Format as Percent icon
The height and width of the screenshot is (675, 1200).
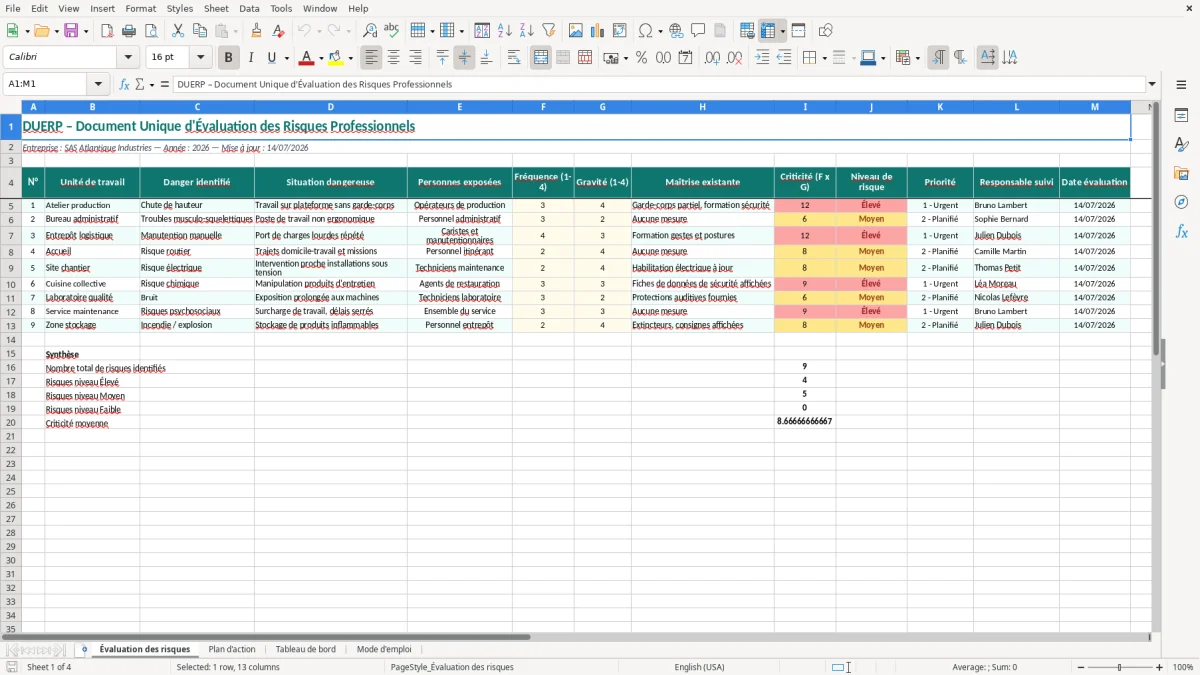pyautogui.click(x=641, y=58)
